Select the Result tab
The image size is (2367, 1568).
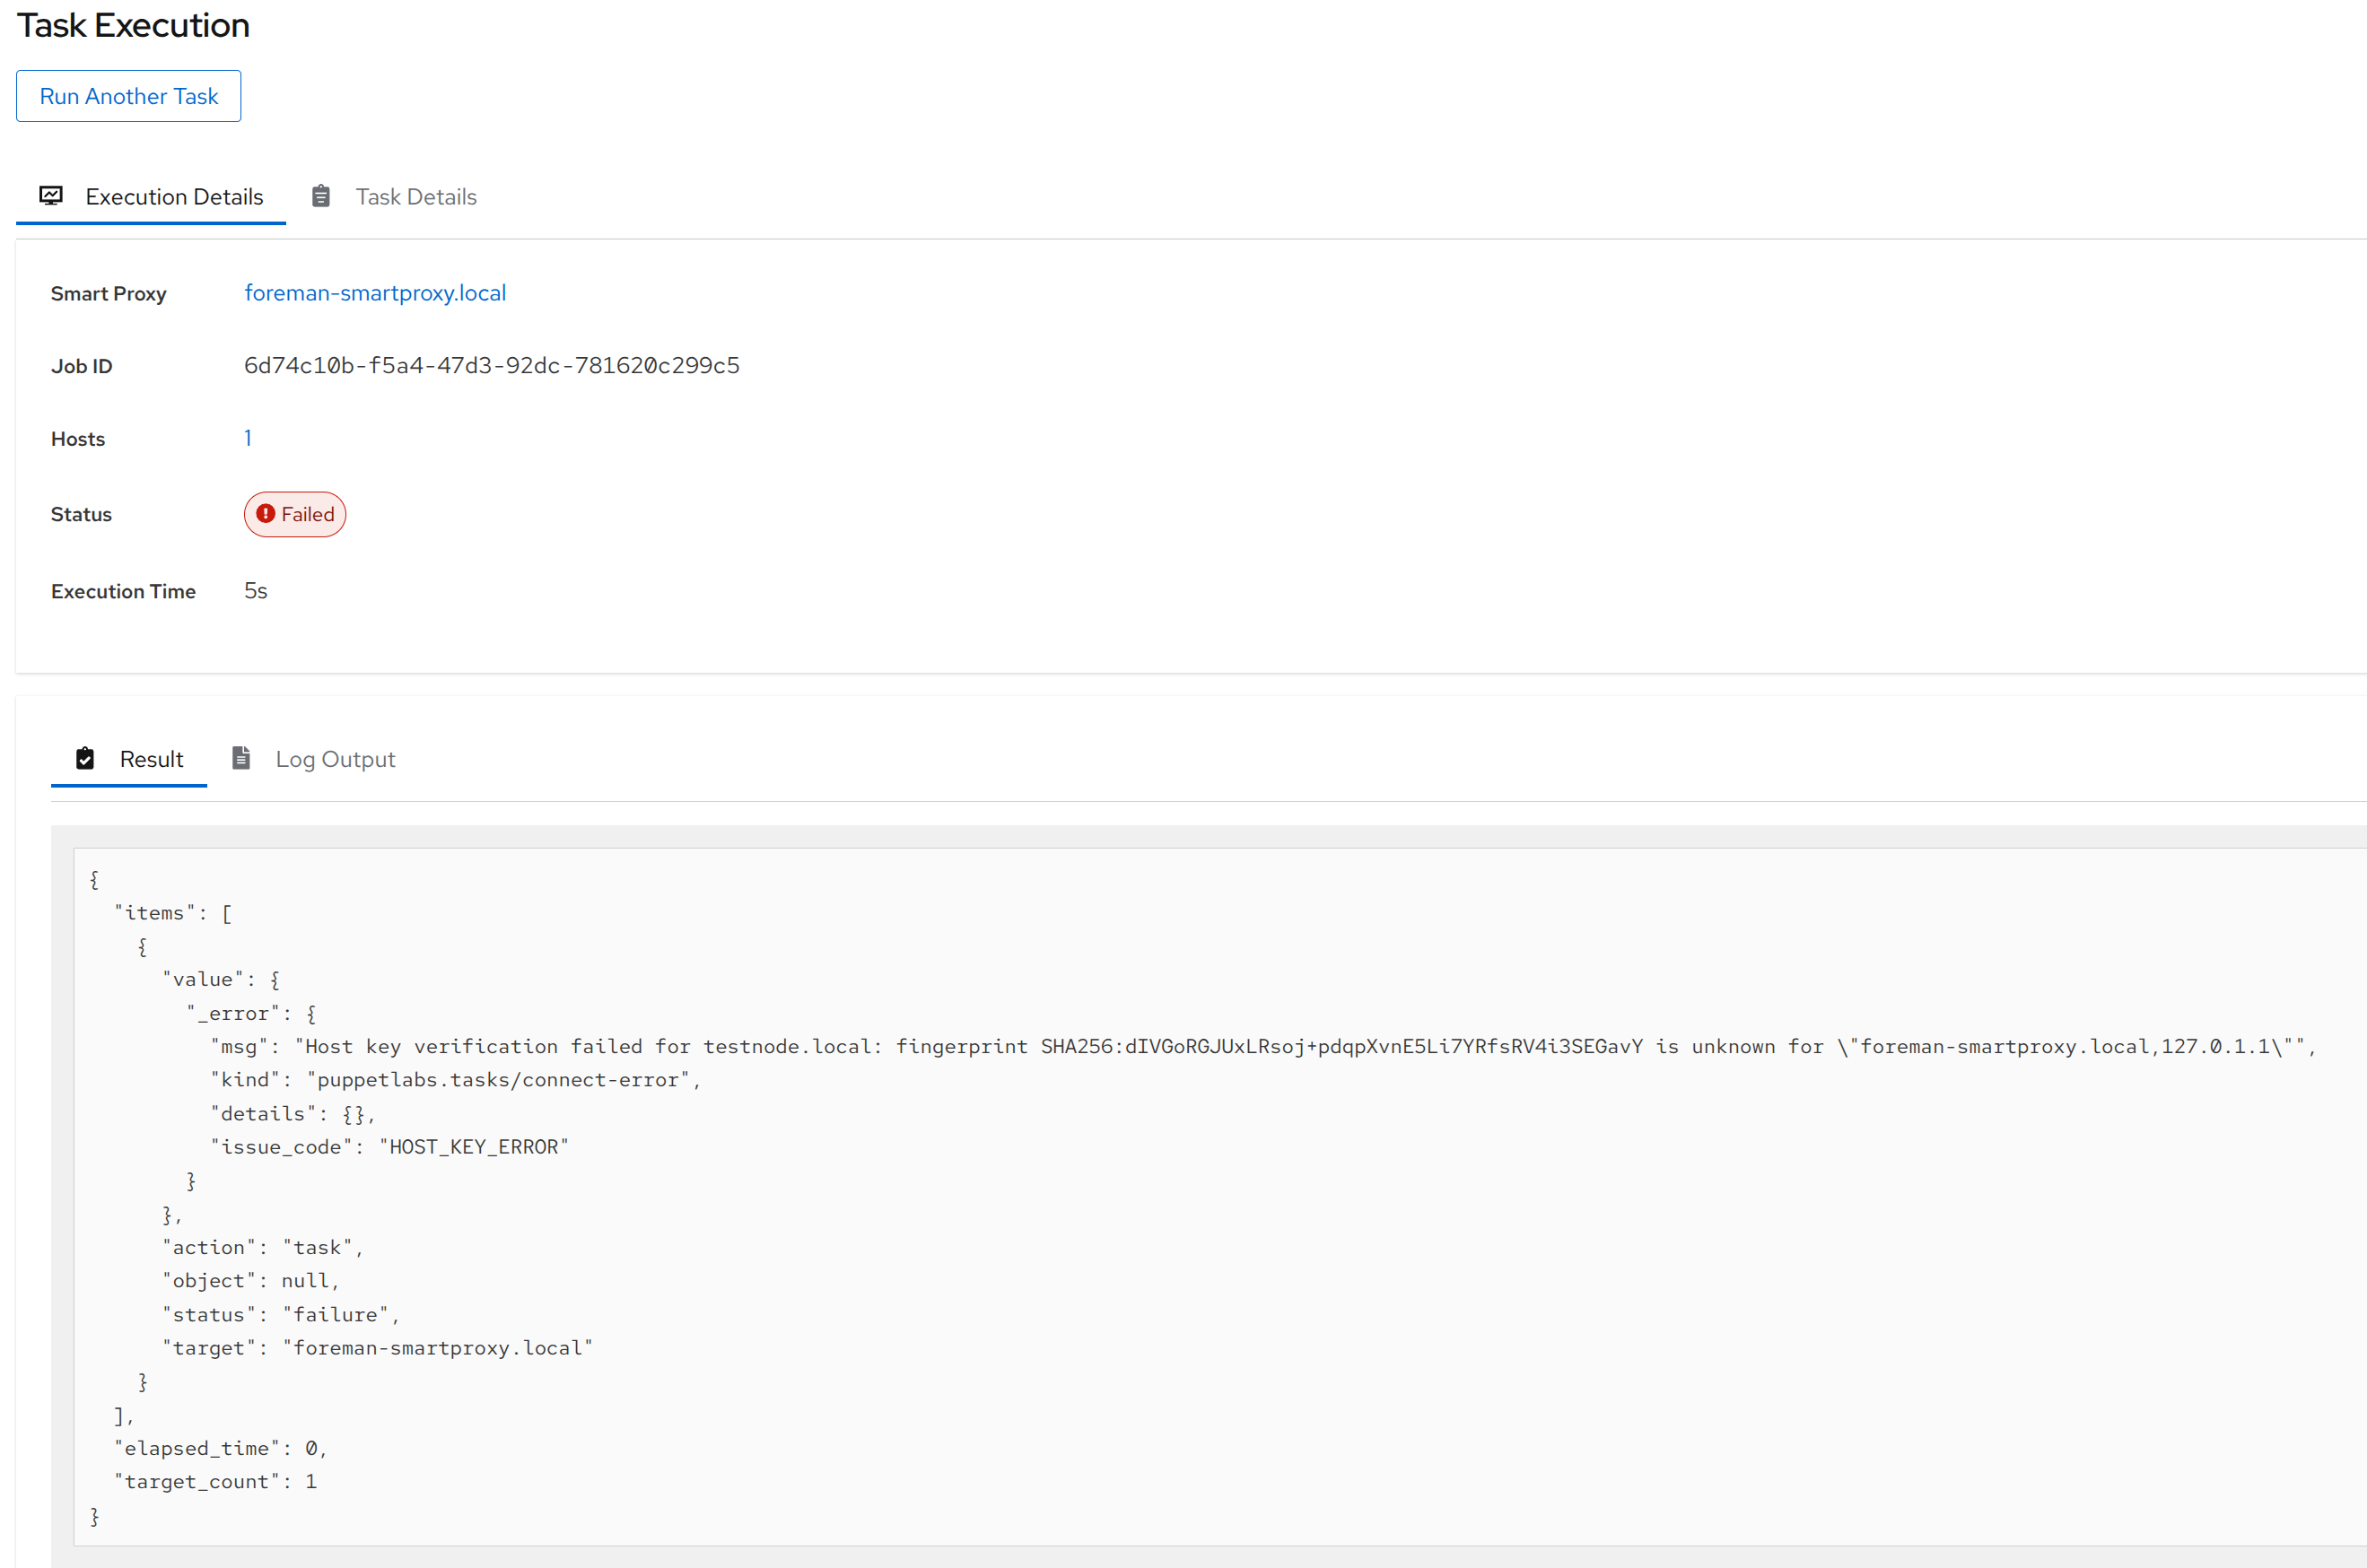pos(152,758)
